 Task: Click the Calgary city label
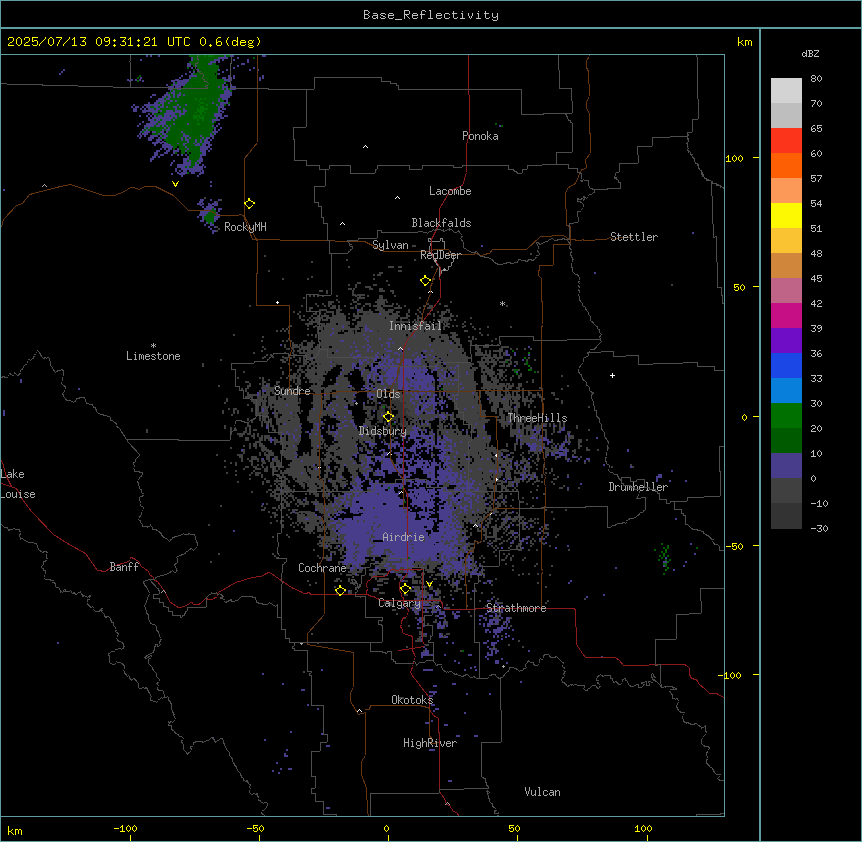tap(399, 603)
